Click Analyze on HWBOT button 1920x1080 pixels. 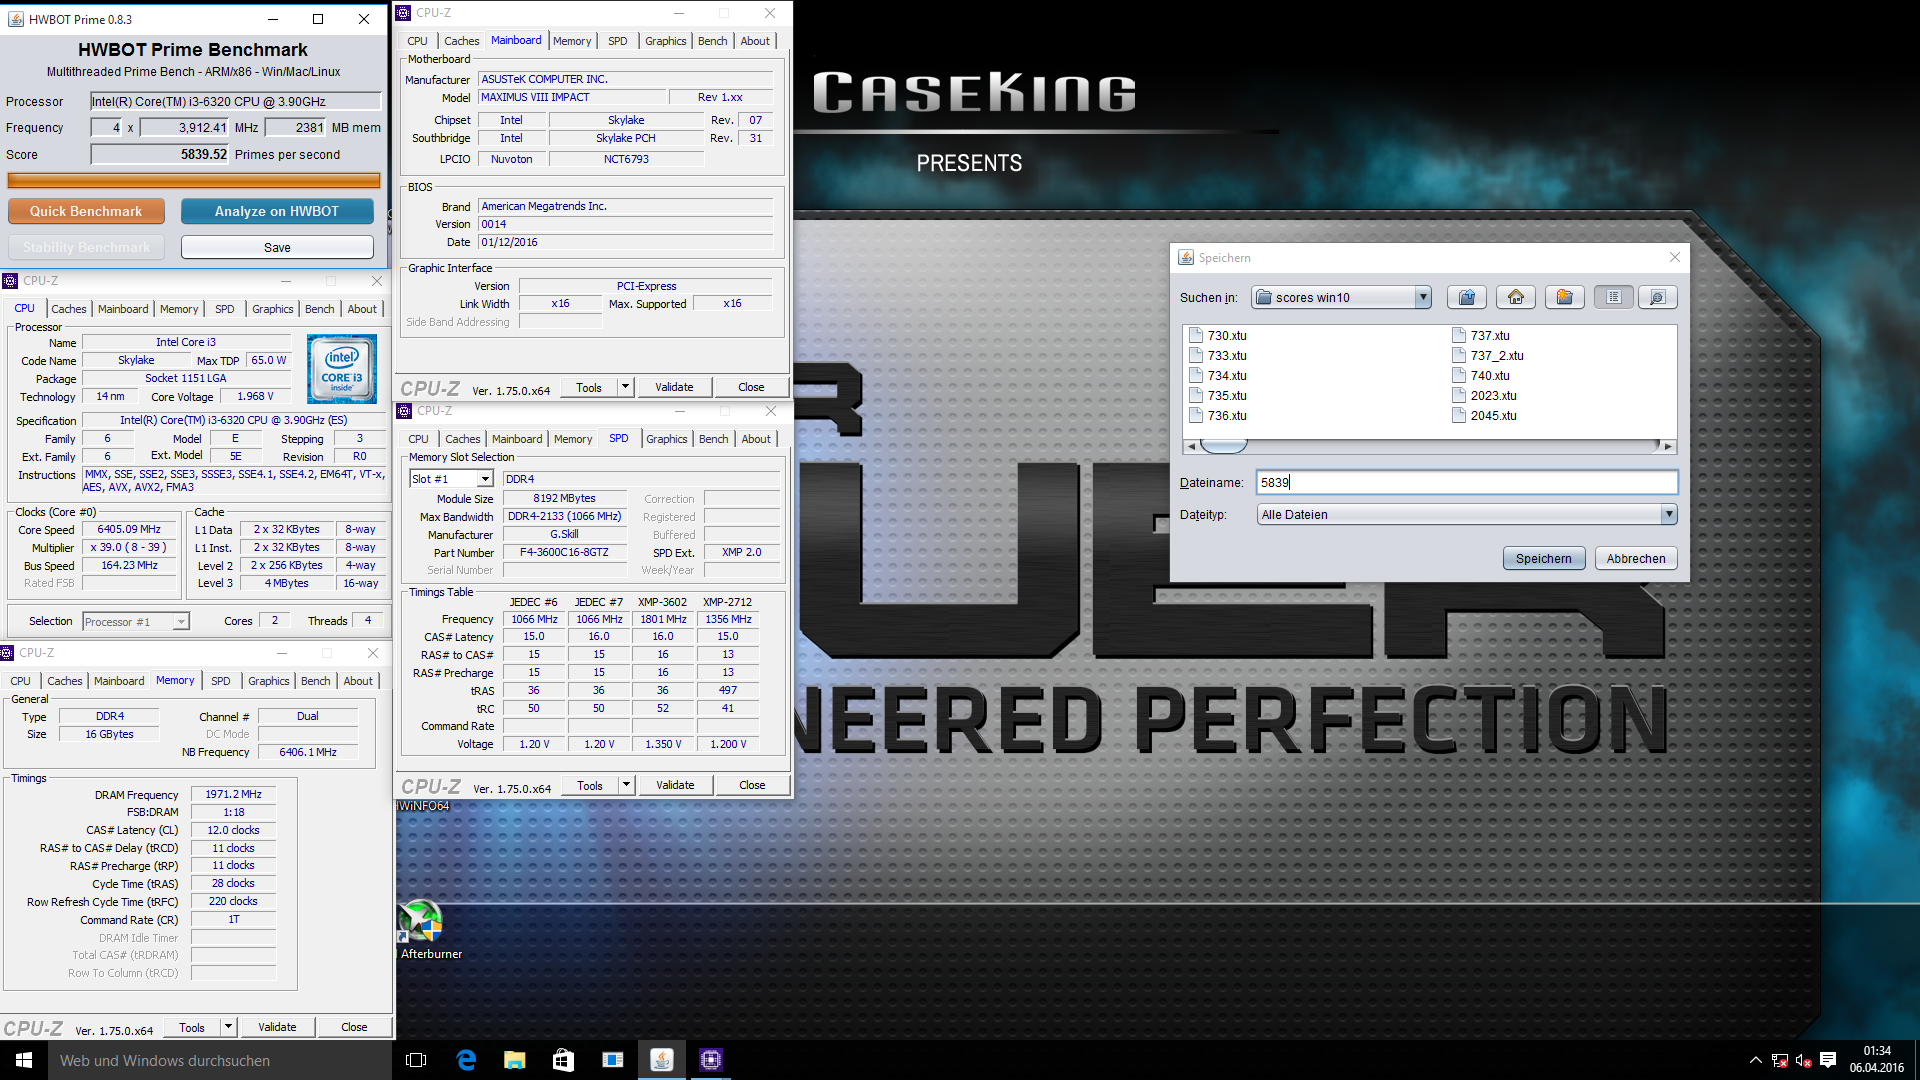(277, 211)
